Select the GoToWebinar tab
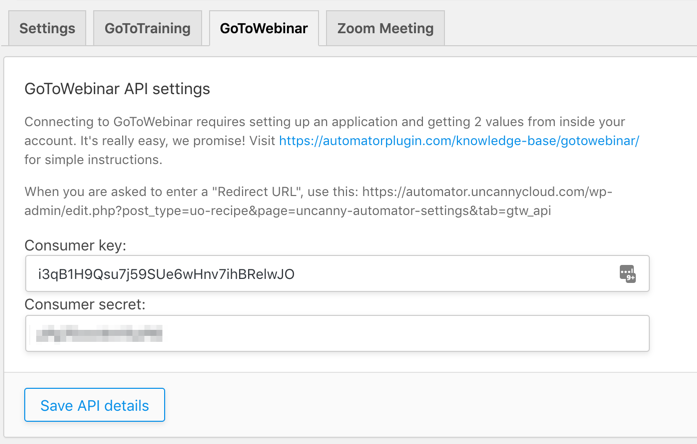The image size is (697, 444). click(x=264, y=28)
